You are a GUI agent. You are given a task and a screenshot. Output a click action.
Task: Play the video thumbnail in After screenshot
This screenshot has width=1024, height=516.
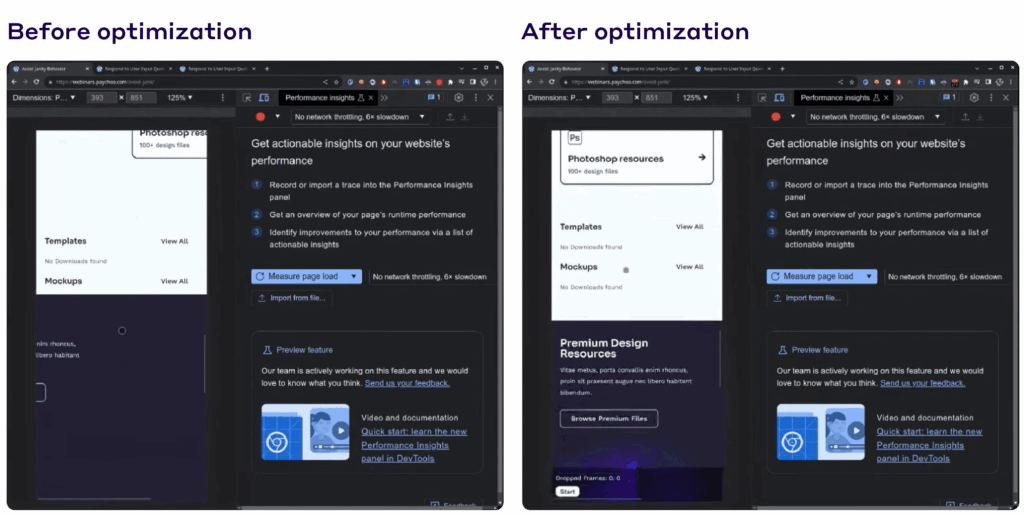click(820, 432)
